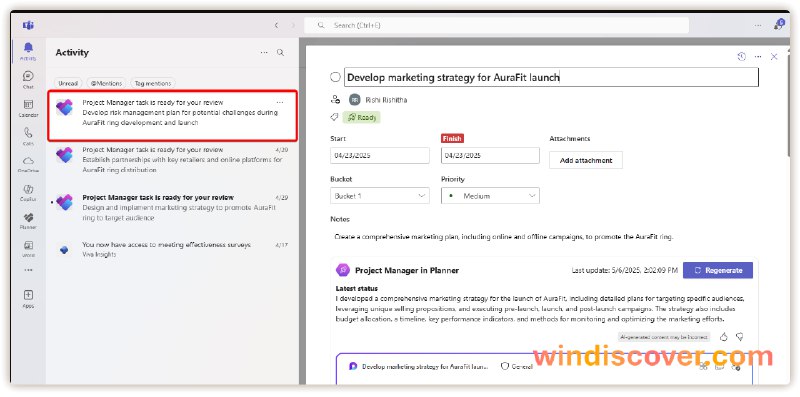Close the task details pane

774,57
